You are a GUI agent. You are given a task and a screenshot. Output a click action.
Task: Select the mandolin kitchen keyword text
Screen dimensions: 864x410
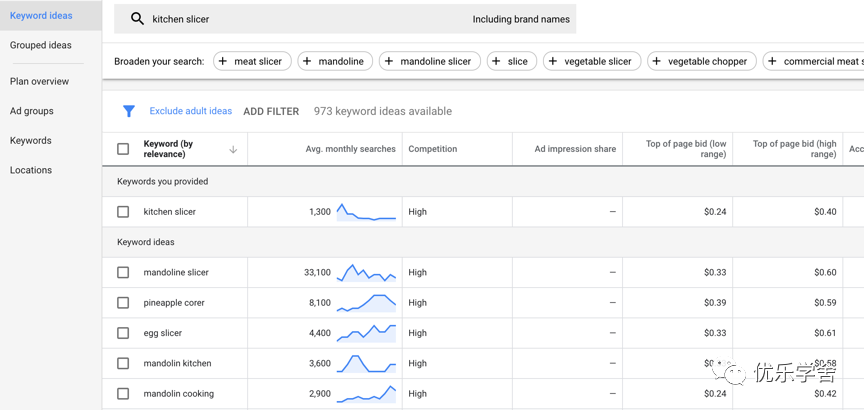pos(177,363)
